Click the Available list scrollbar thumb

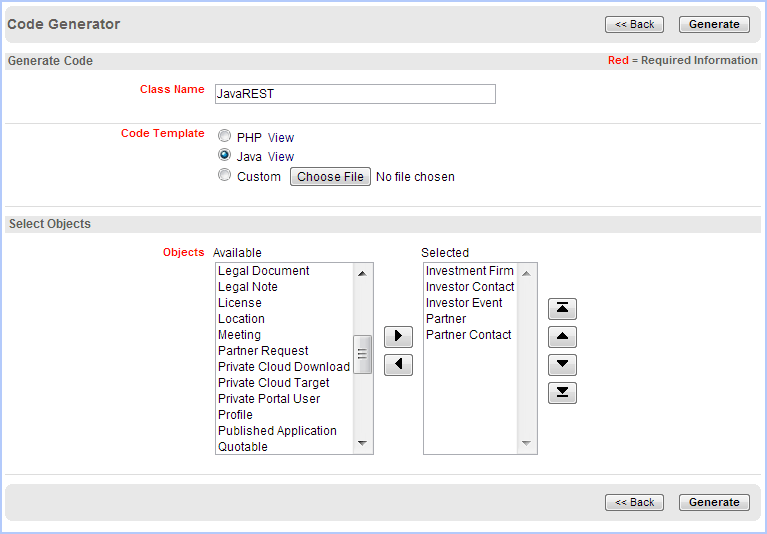point(363,354)
